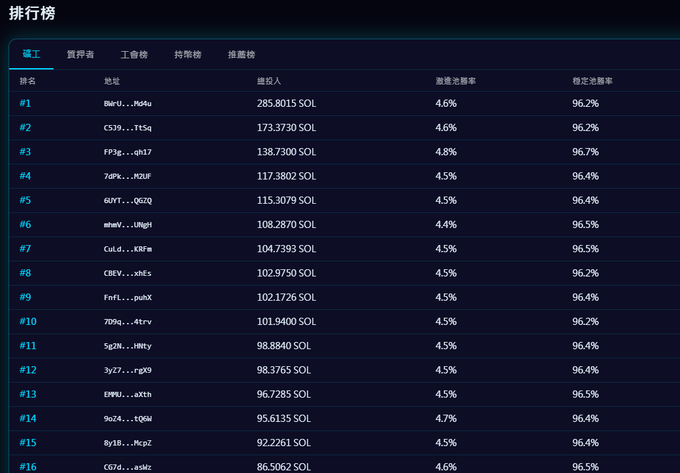This screenshot has width=680, height=473.
Task: Click address FP3g...qh17
Action: pos(128,152)
